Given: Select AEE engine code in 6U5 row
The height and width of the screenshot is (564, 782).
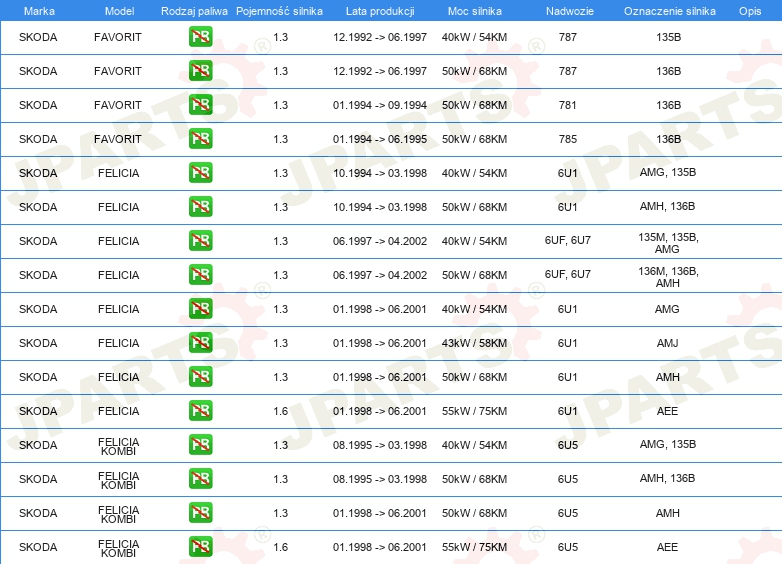Looking at the screenshot, I should [667, 547].
